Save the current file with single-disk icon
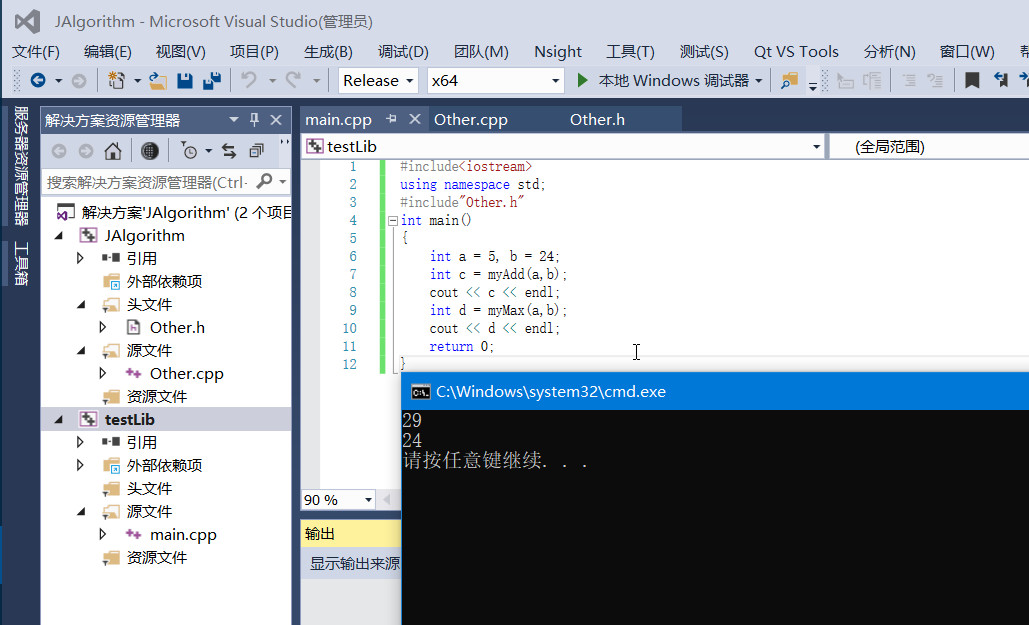1029x625 pixels. 185,81
